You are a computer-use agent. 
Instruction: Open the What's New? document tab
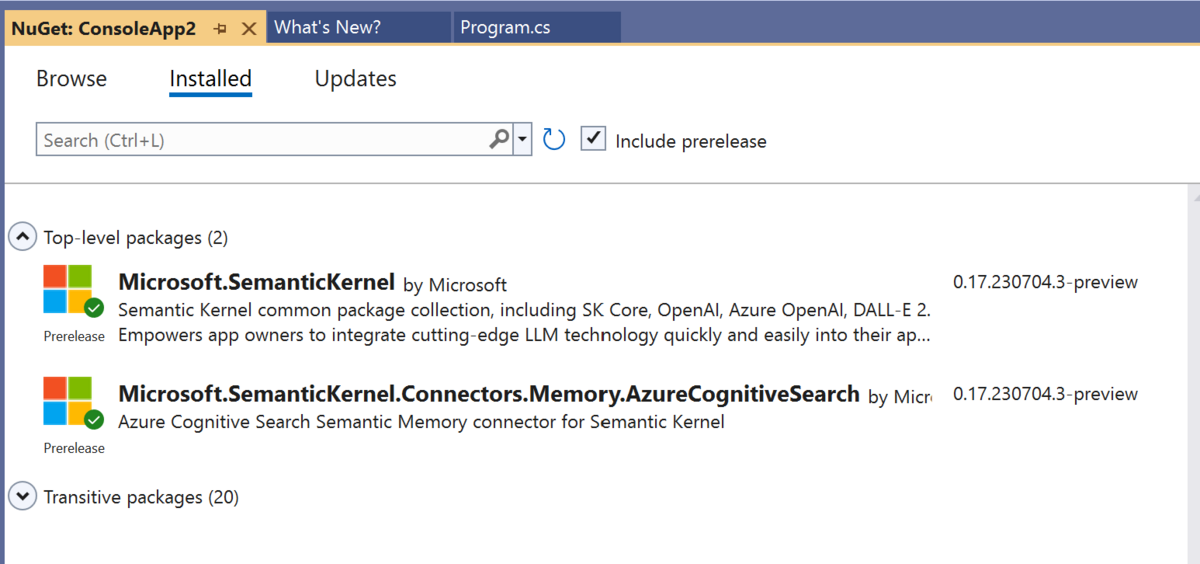327,28
